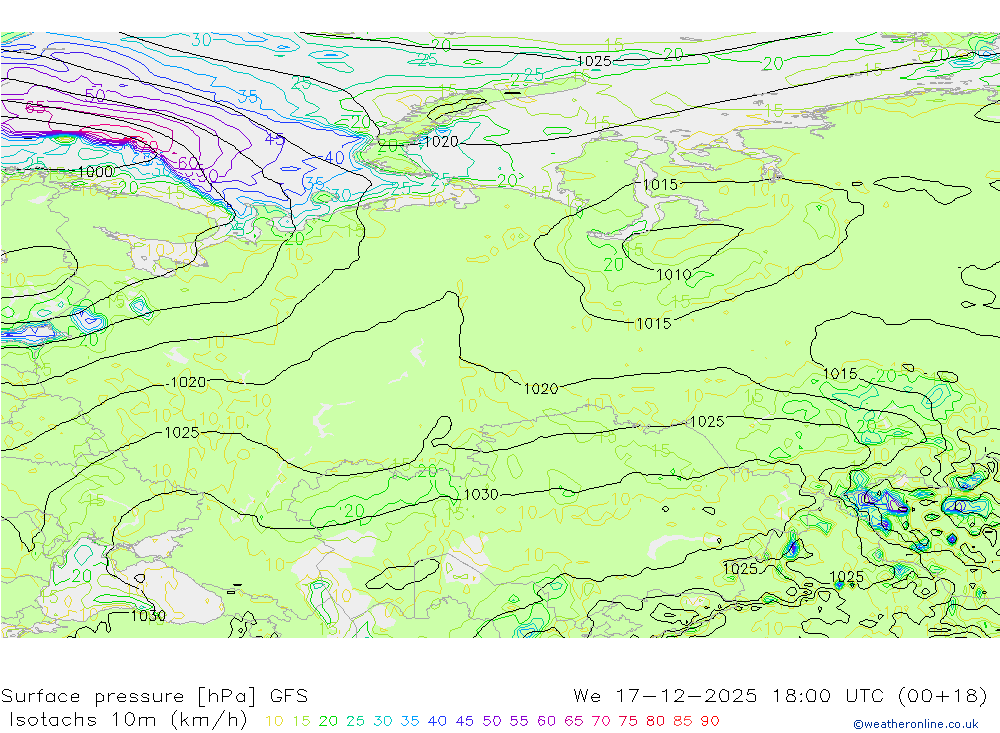The width and height of the screenshot is (1000, 733).
Task: Click the 1000 isobar label on the map
Action: point(96,172)
